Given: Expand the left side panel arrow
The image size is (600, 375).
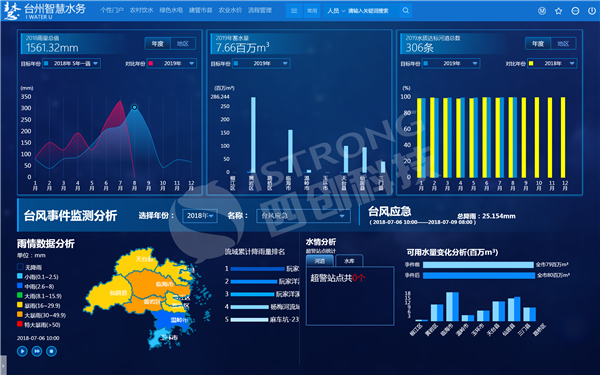Looking at the screenshot, I should 3,365.
